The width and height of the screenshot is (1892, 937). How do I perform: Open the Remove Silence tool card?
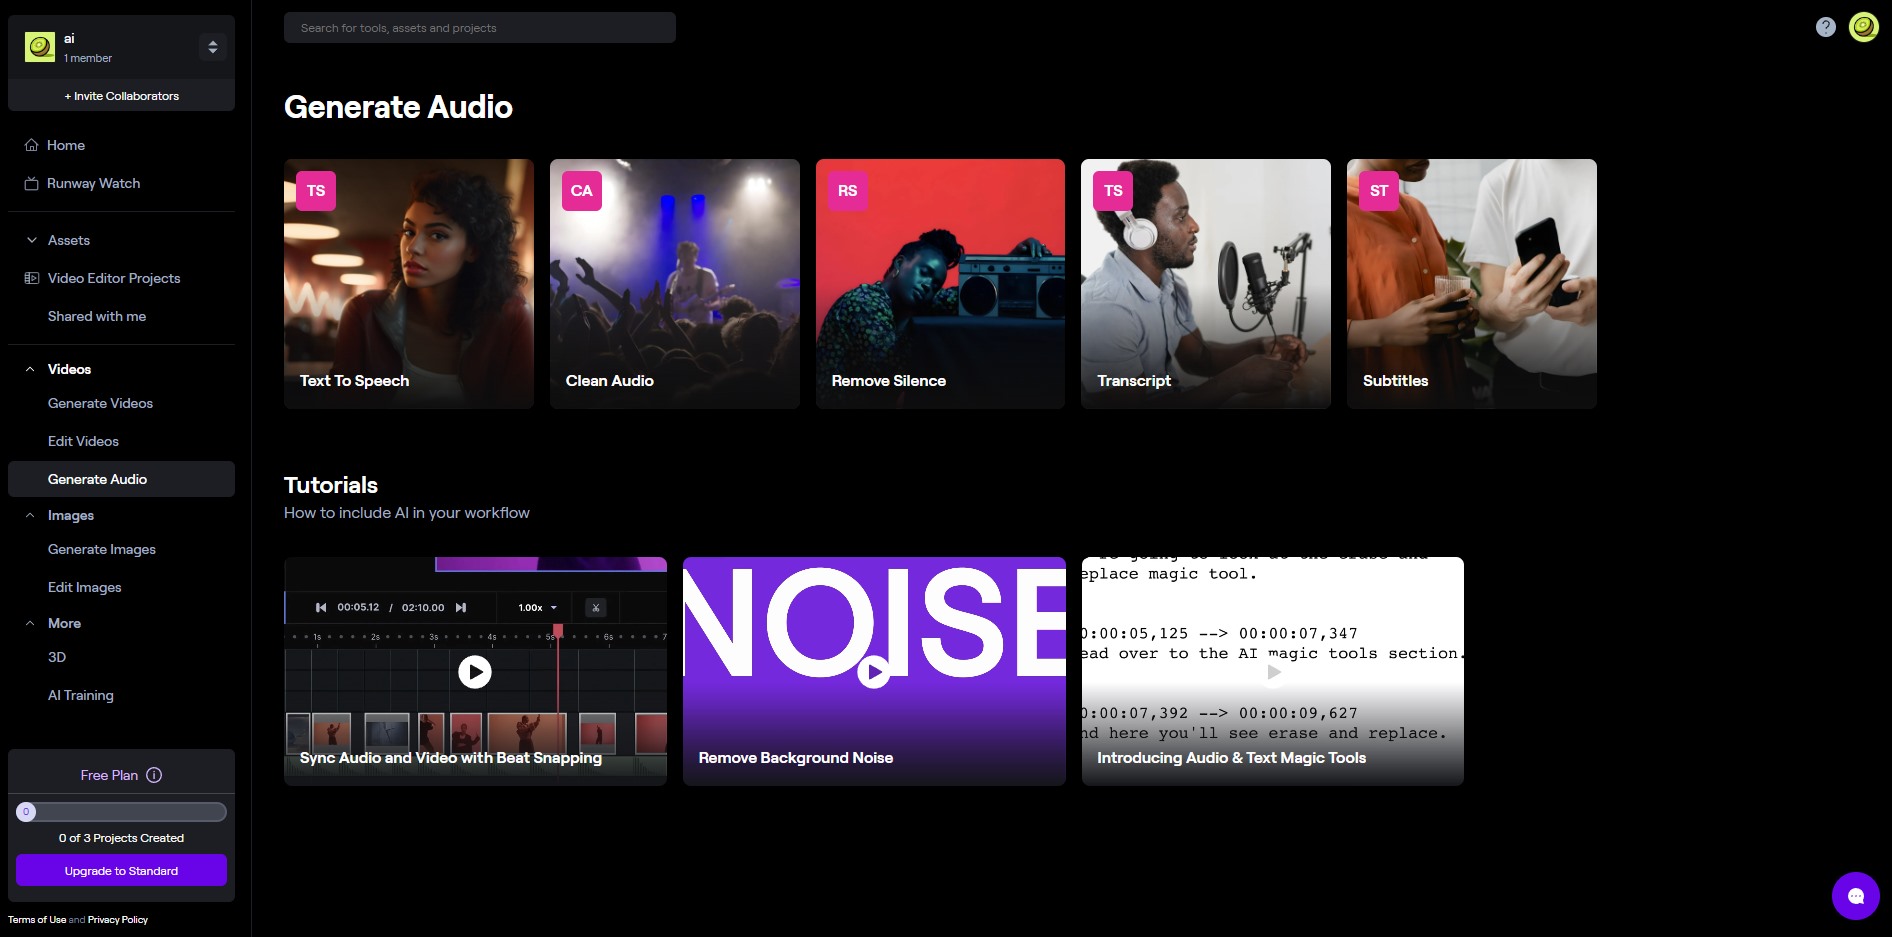pos(940,284)
